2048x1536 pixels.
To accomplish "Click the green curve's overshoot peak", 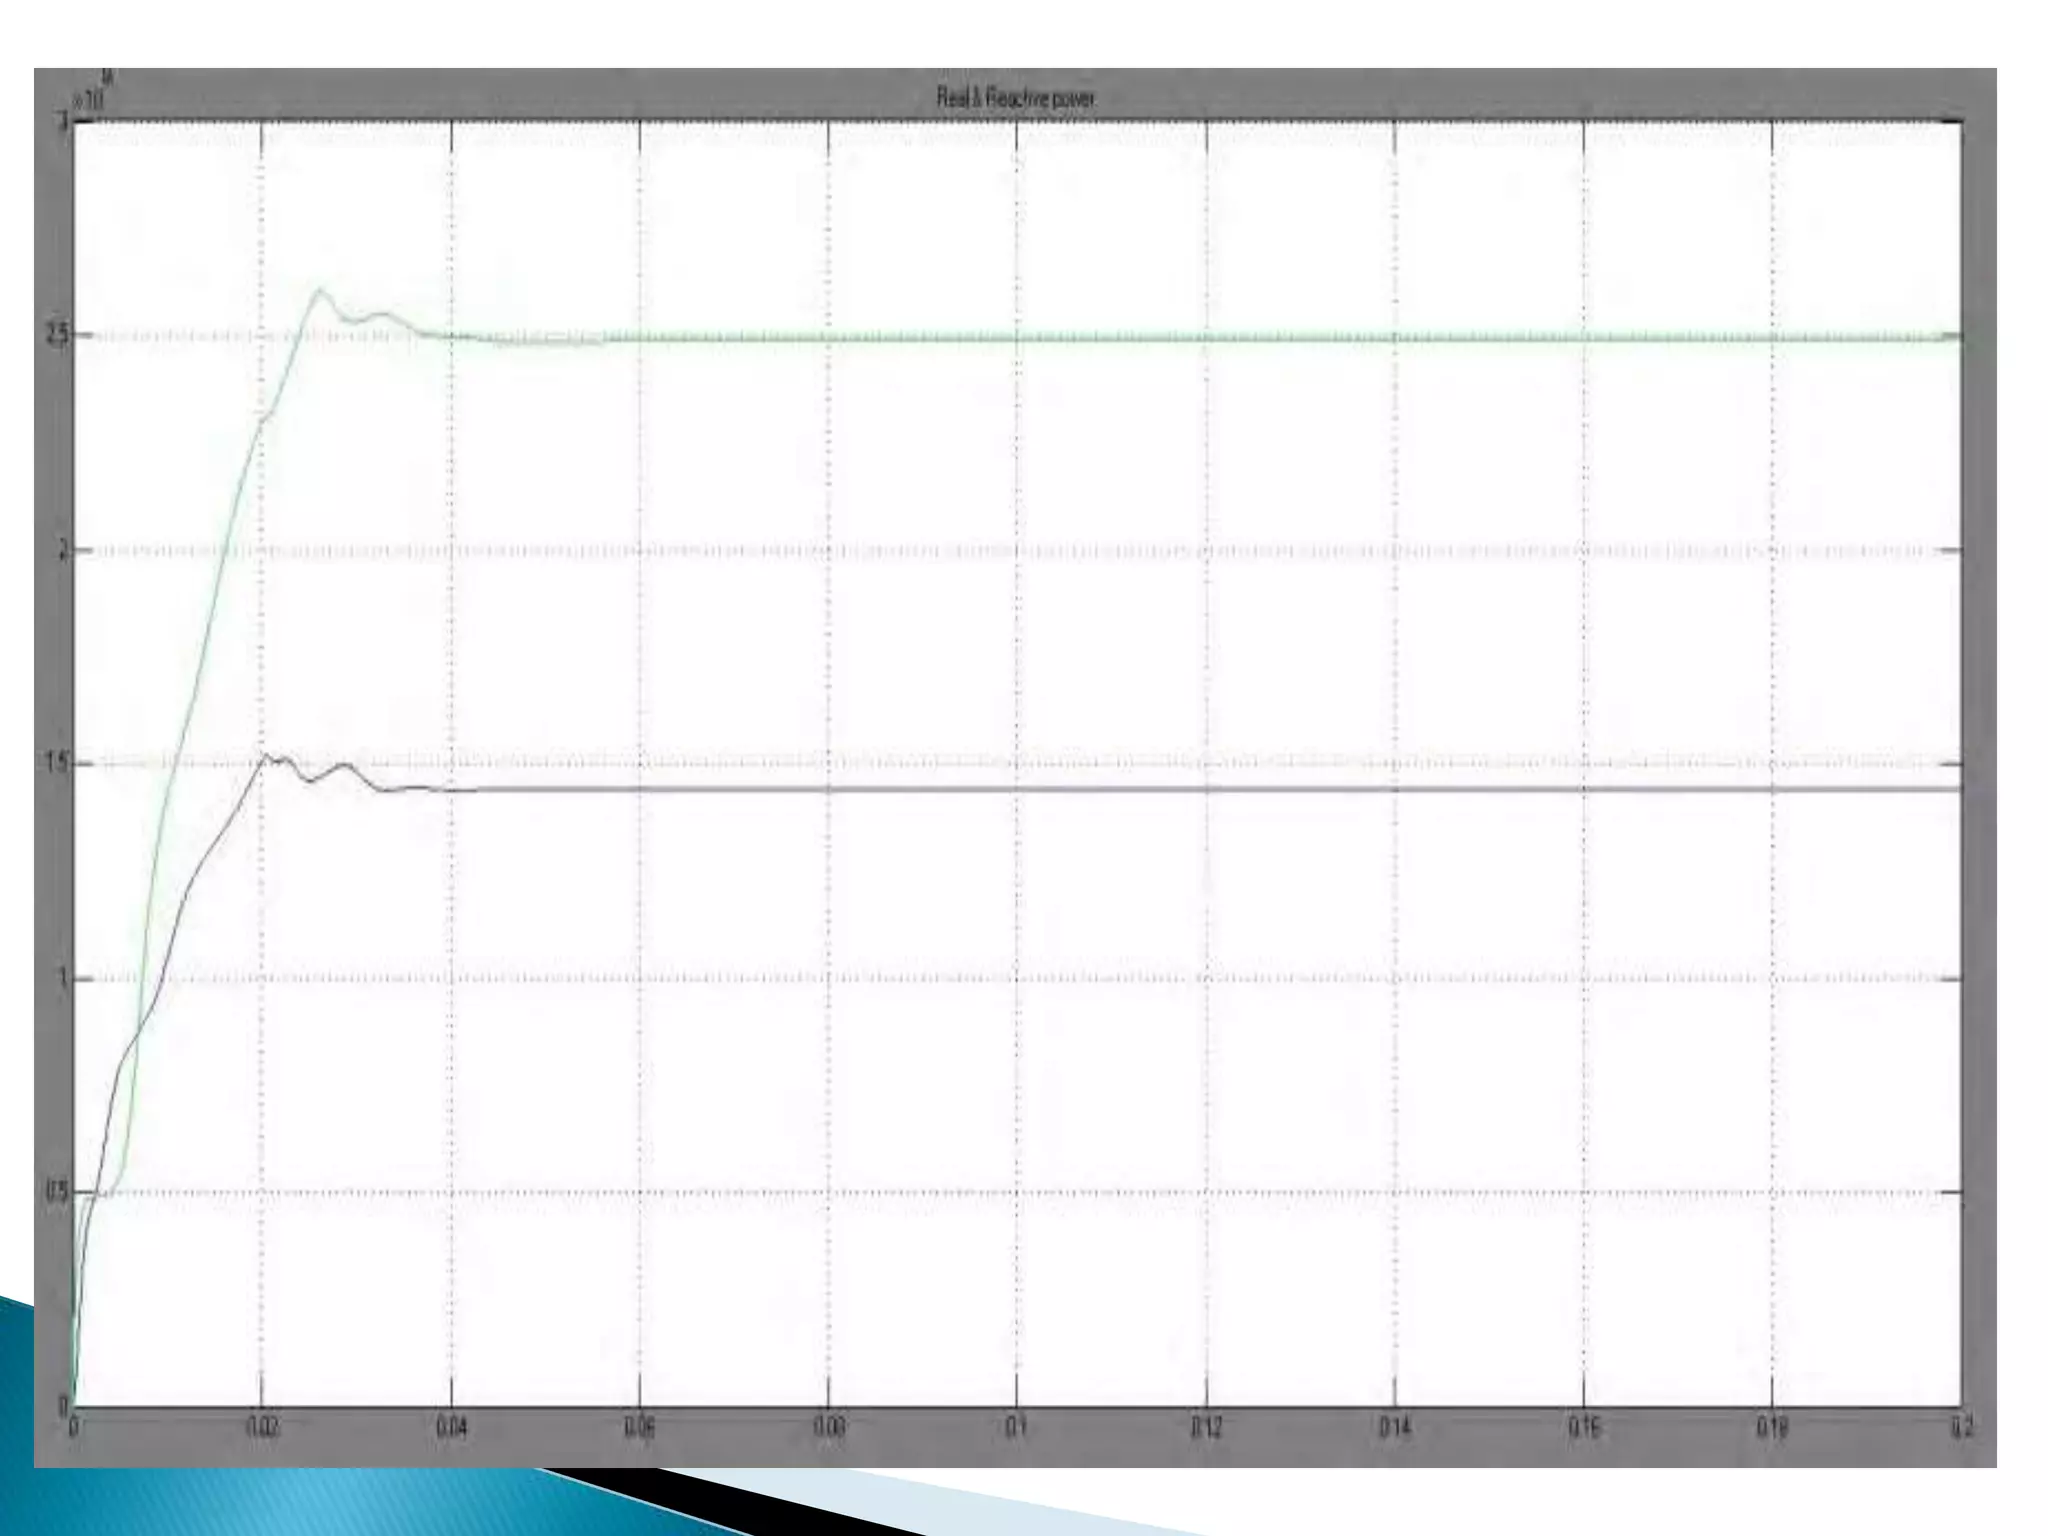I will pos(320,291).
